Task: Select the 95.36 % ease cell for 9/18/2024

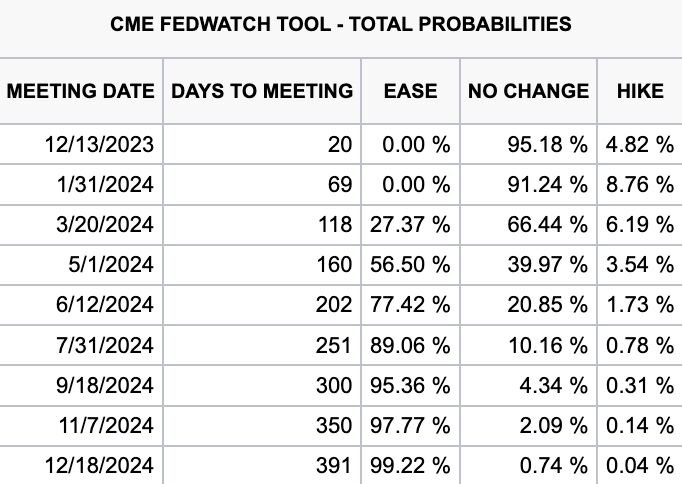Action: coord(410,386)
